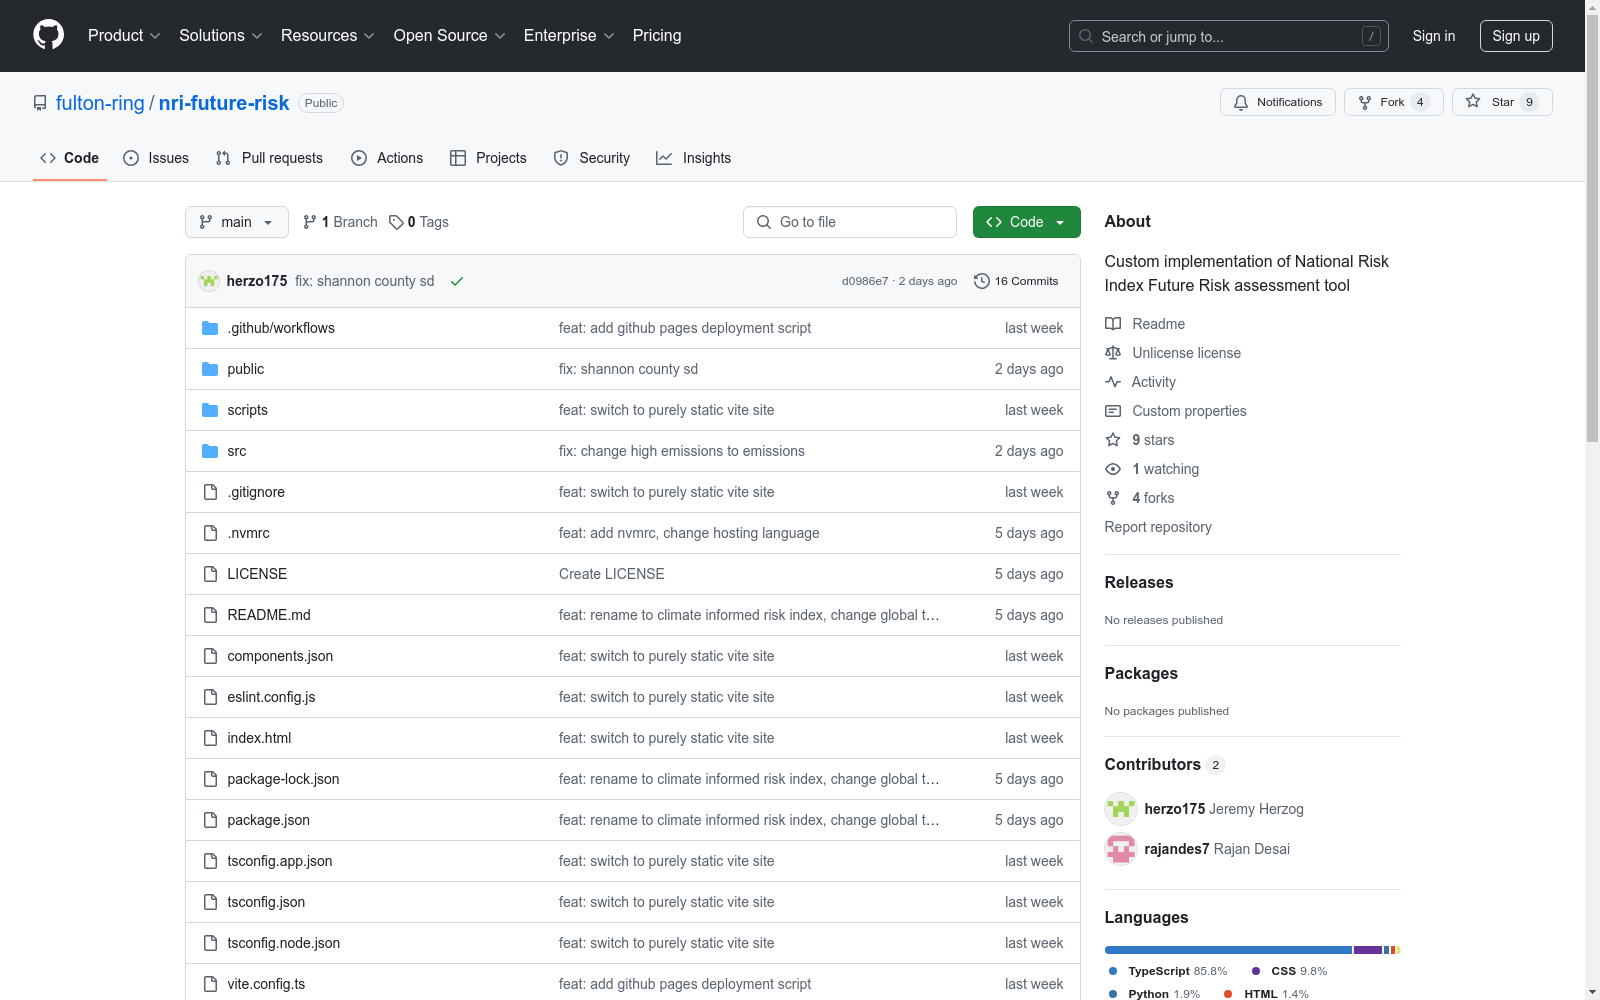Click the LICENSE file icon
This screenshot has width=1600, height=1000.
[210, 574]
